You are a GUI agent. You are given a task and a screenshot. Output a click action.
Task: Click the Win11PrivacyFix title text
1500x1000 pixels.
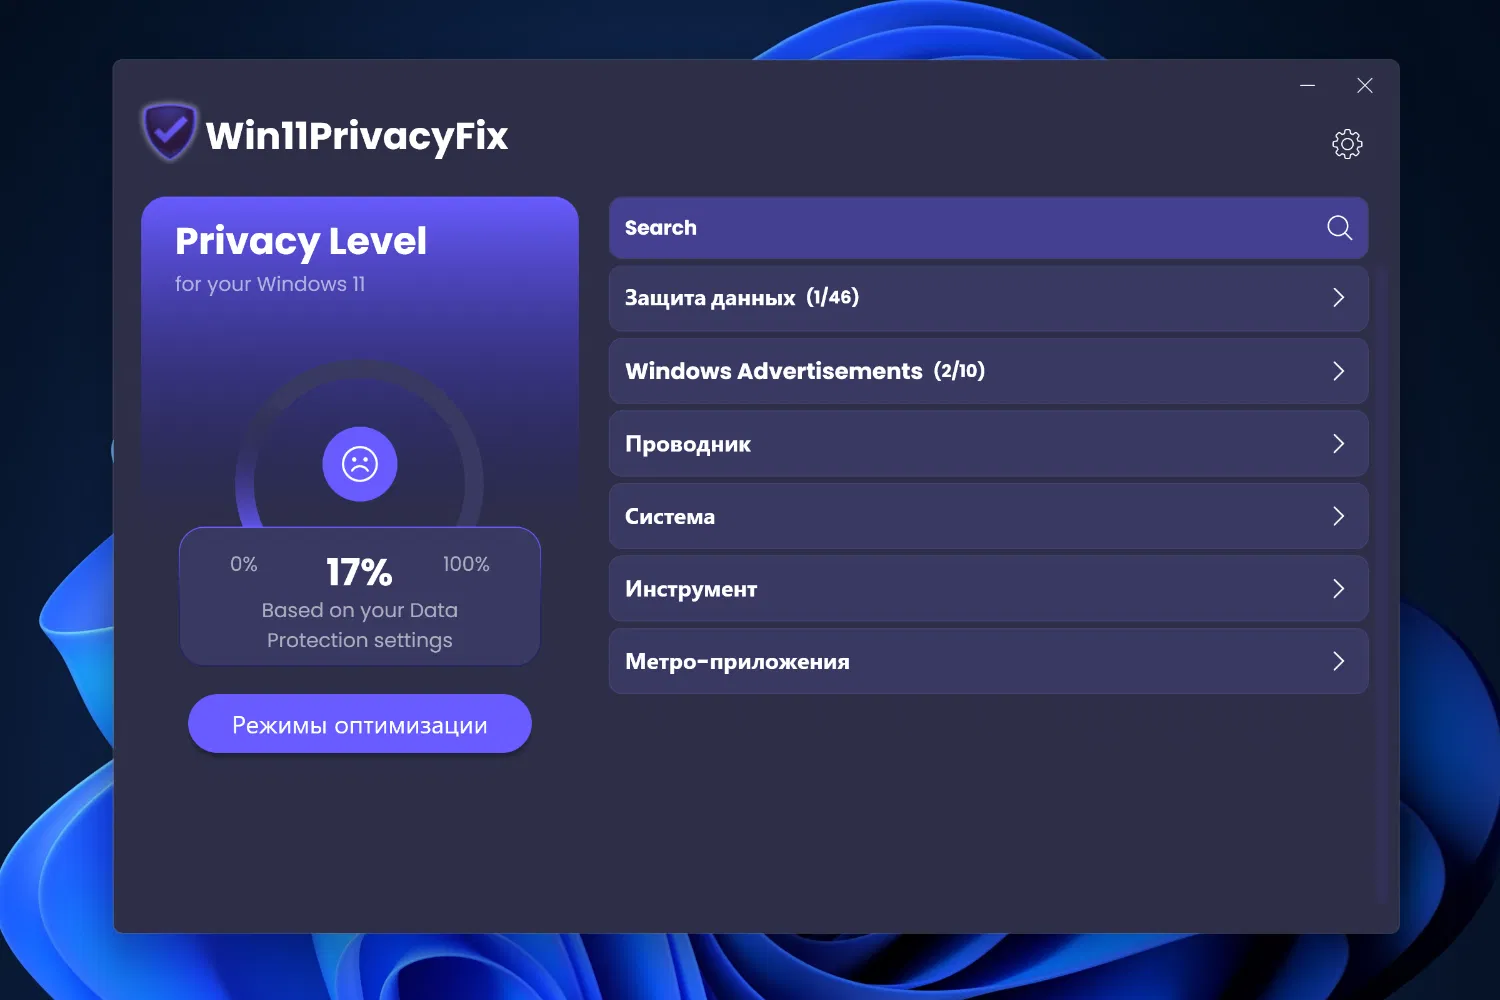coord(357,136)
